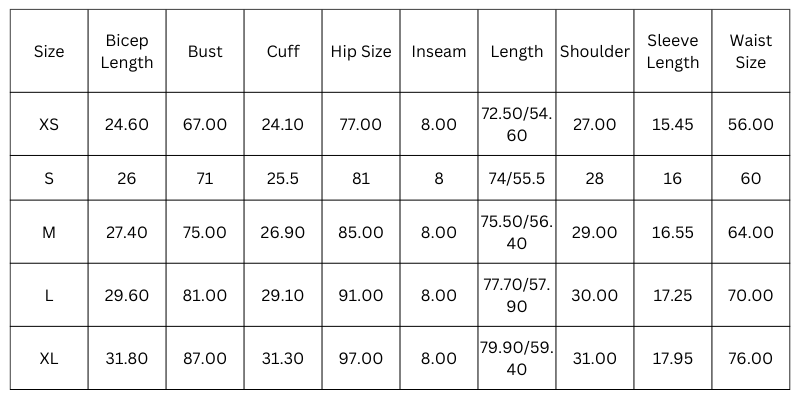Click the Sleeve Length column header

tap(673, 52)
